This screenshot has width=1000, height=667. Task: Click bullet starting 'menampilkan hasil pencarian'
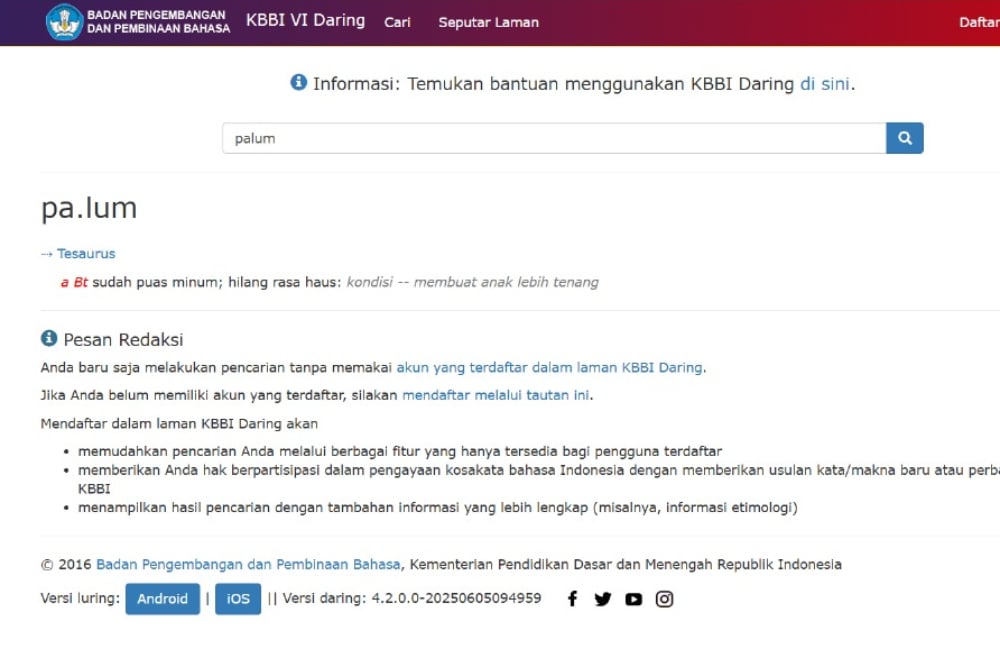click(x=438, y=508)
